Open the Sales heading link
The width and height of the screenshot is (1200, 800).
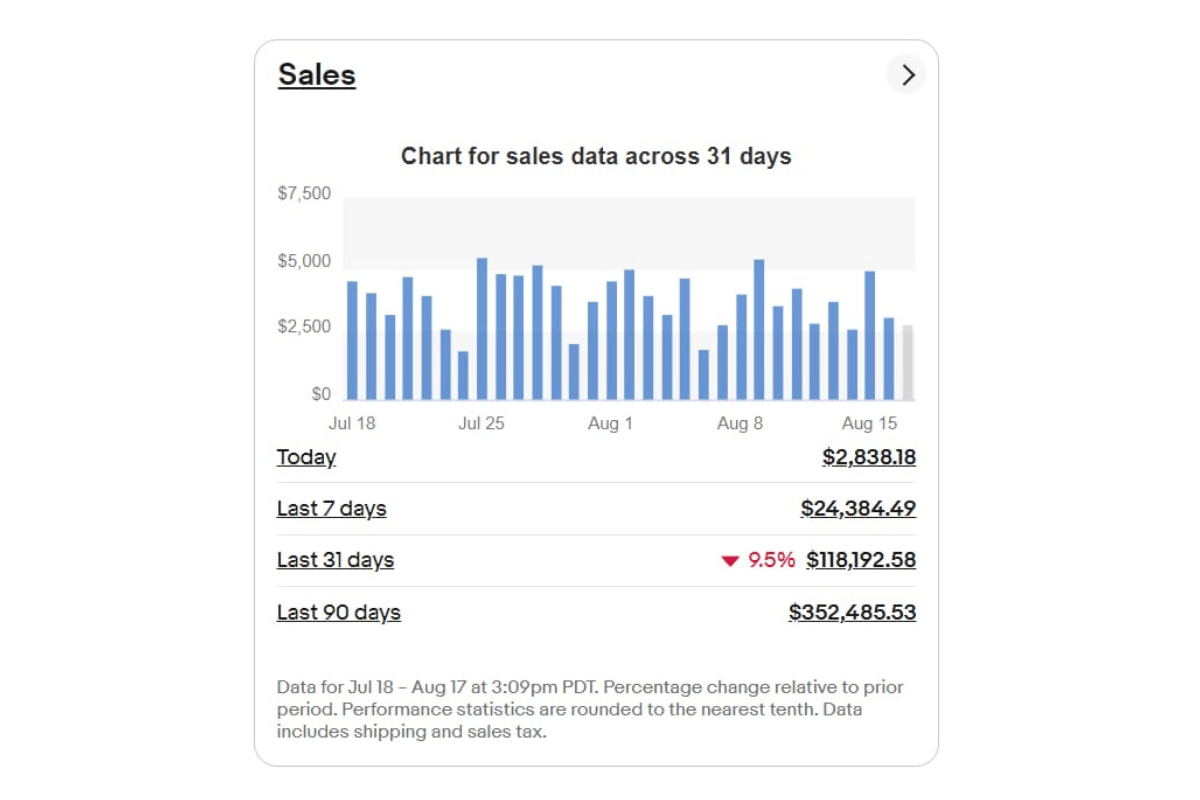click(x=317, y=75)
